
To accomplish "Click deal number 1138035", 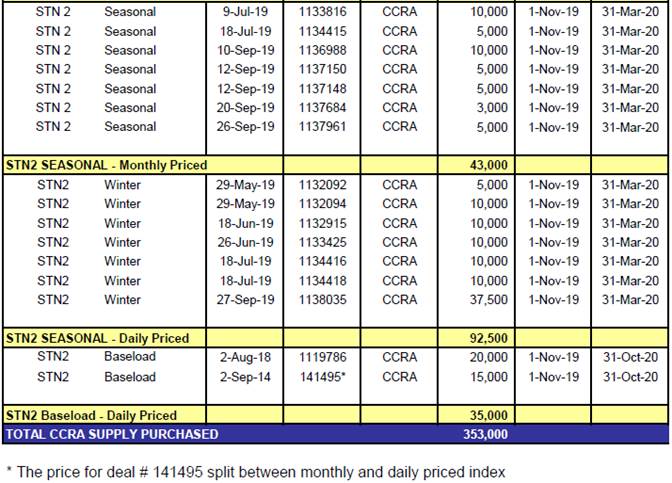I will 322,300.
